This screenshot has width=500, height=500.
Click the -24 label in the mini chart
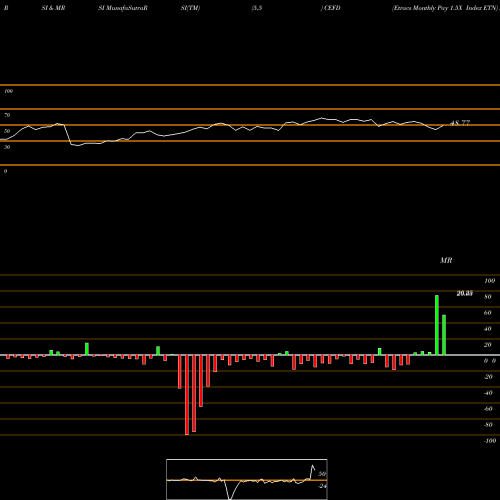pos(322,486)
